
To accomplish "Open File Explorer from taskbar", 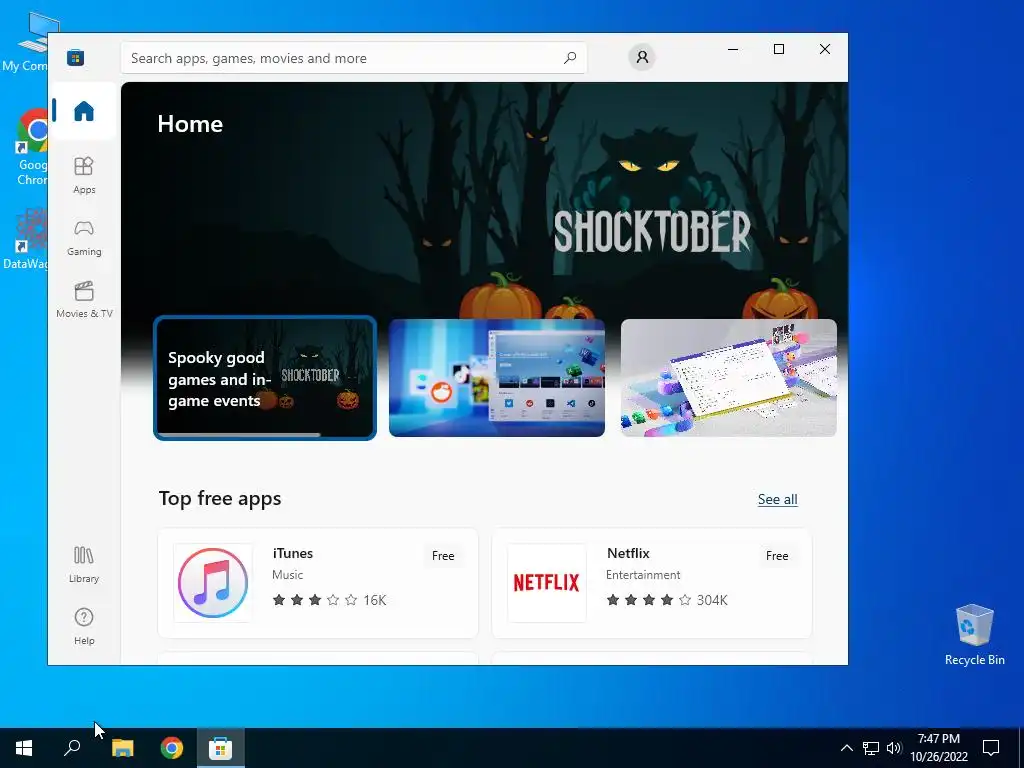I will coord(122,748).
